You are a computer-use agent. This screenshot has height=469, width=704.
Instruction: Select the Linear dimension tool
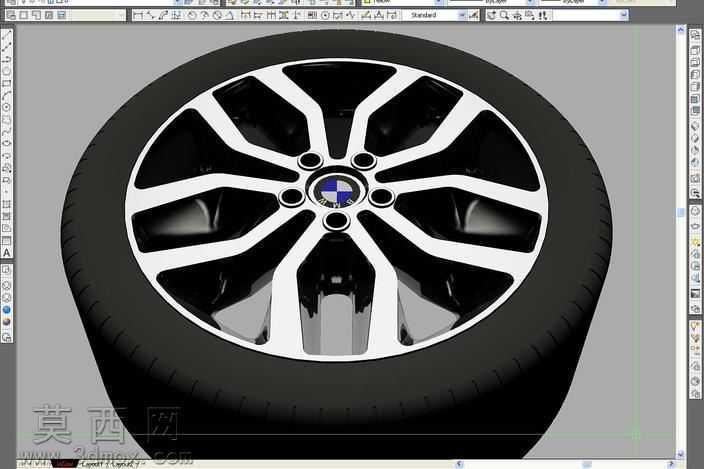click(x=138, y=16)
